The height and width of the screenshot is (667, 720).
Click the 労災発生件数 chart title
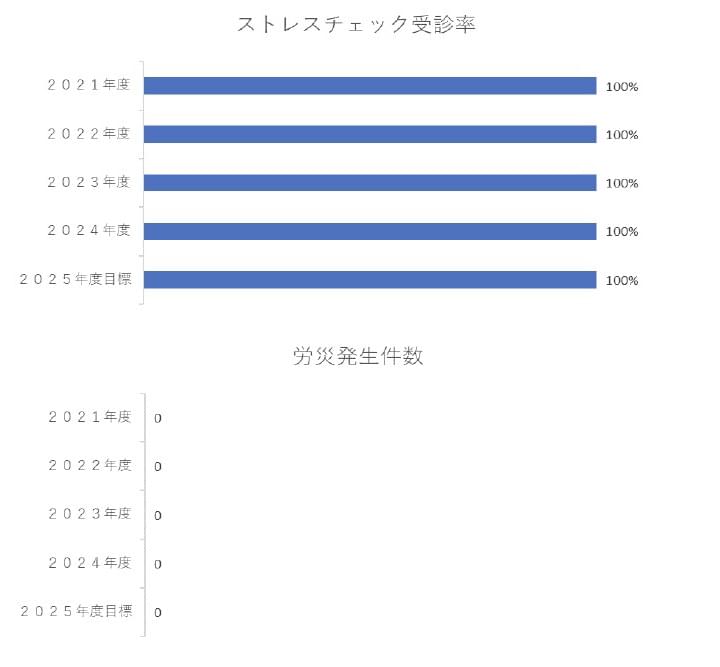(x=358, y=357)
